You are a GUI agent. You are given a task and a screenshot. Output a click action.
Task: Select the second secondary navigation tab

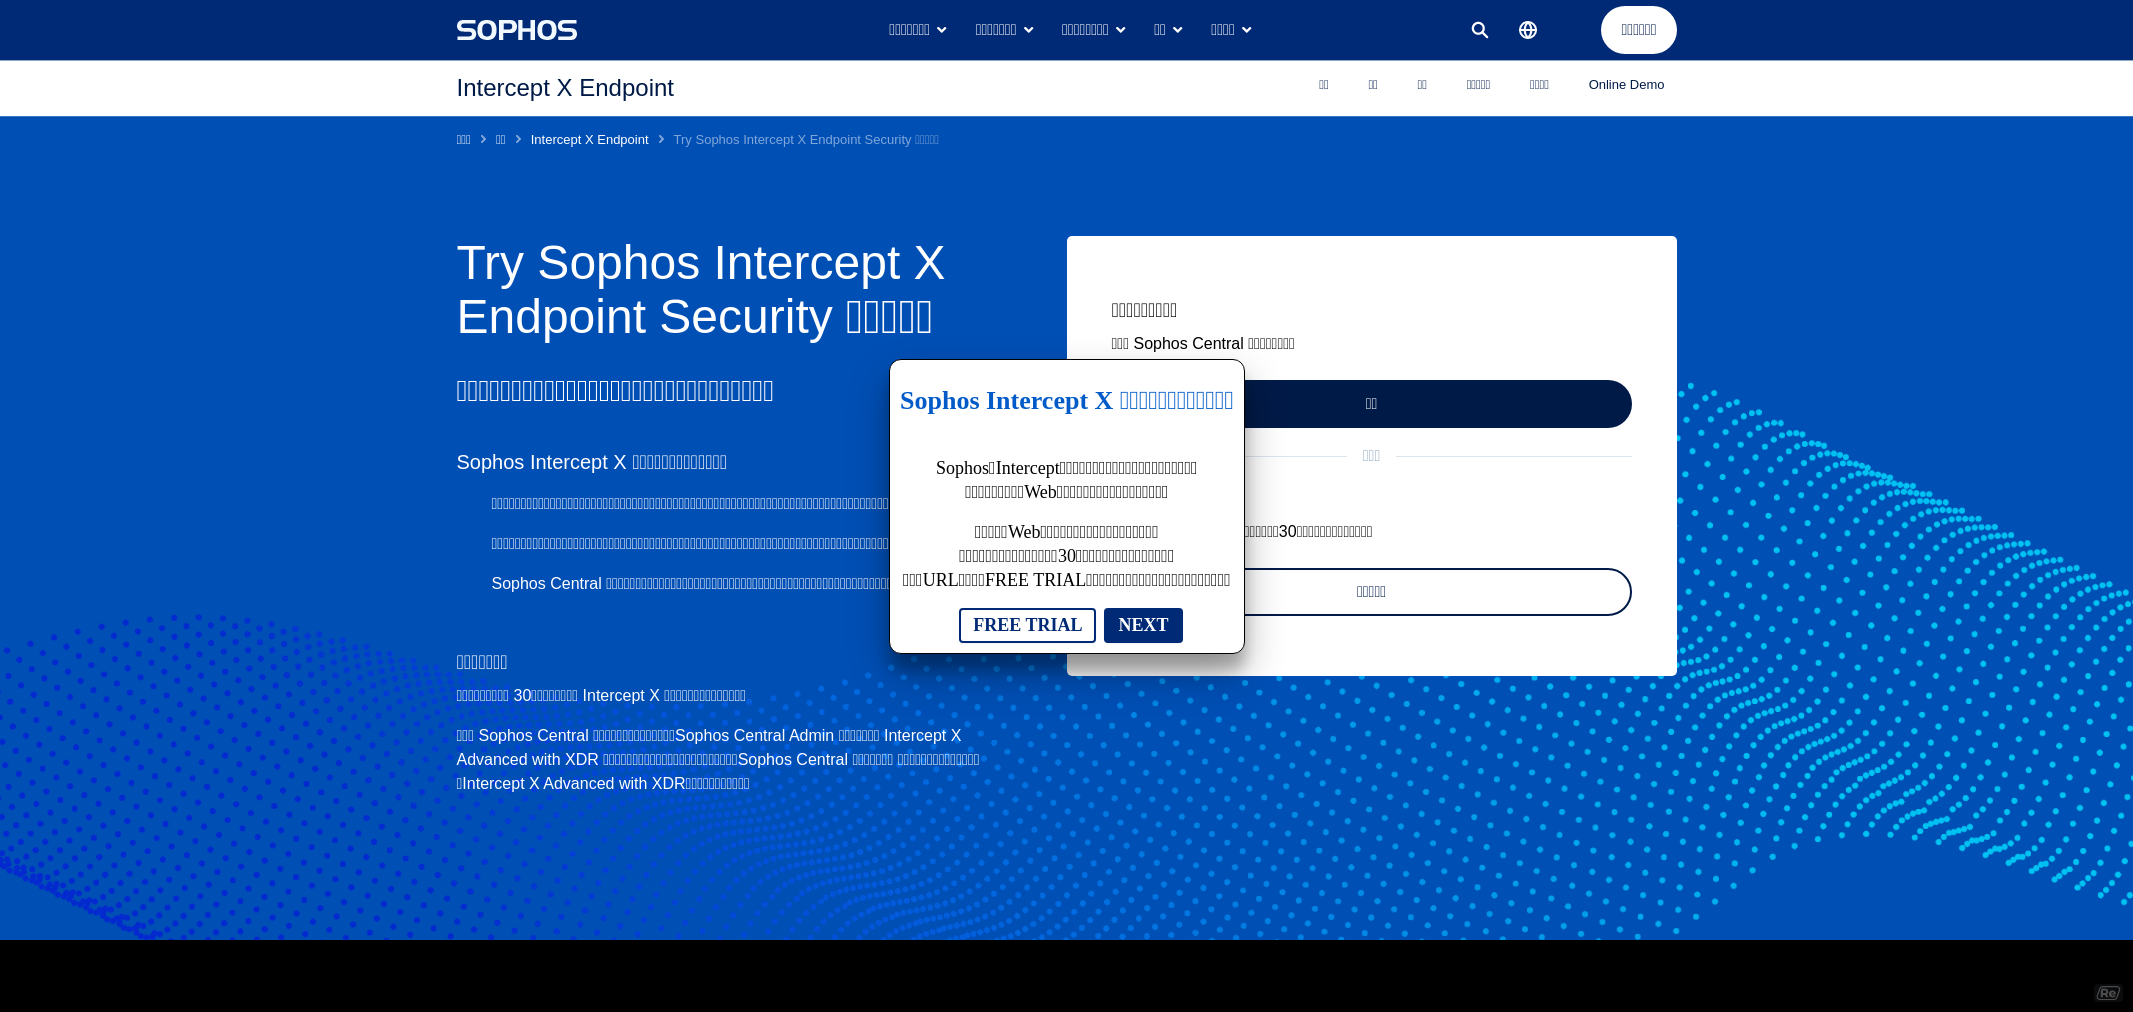click(x=1372, y=85)
